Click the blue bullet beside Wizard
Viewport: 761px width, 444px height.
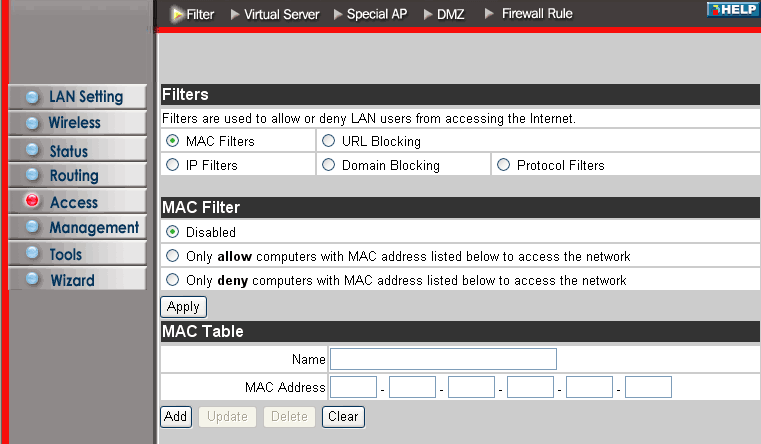(33, 279)
